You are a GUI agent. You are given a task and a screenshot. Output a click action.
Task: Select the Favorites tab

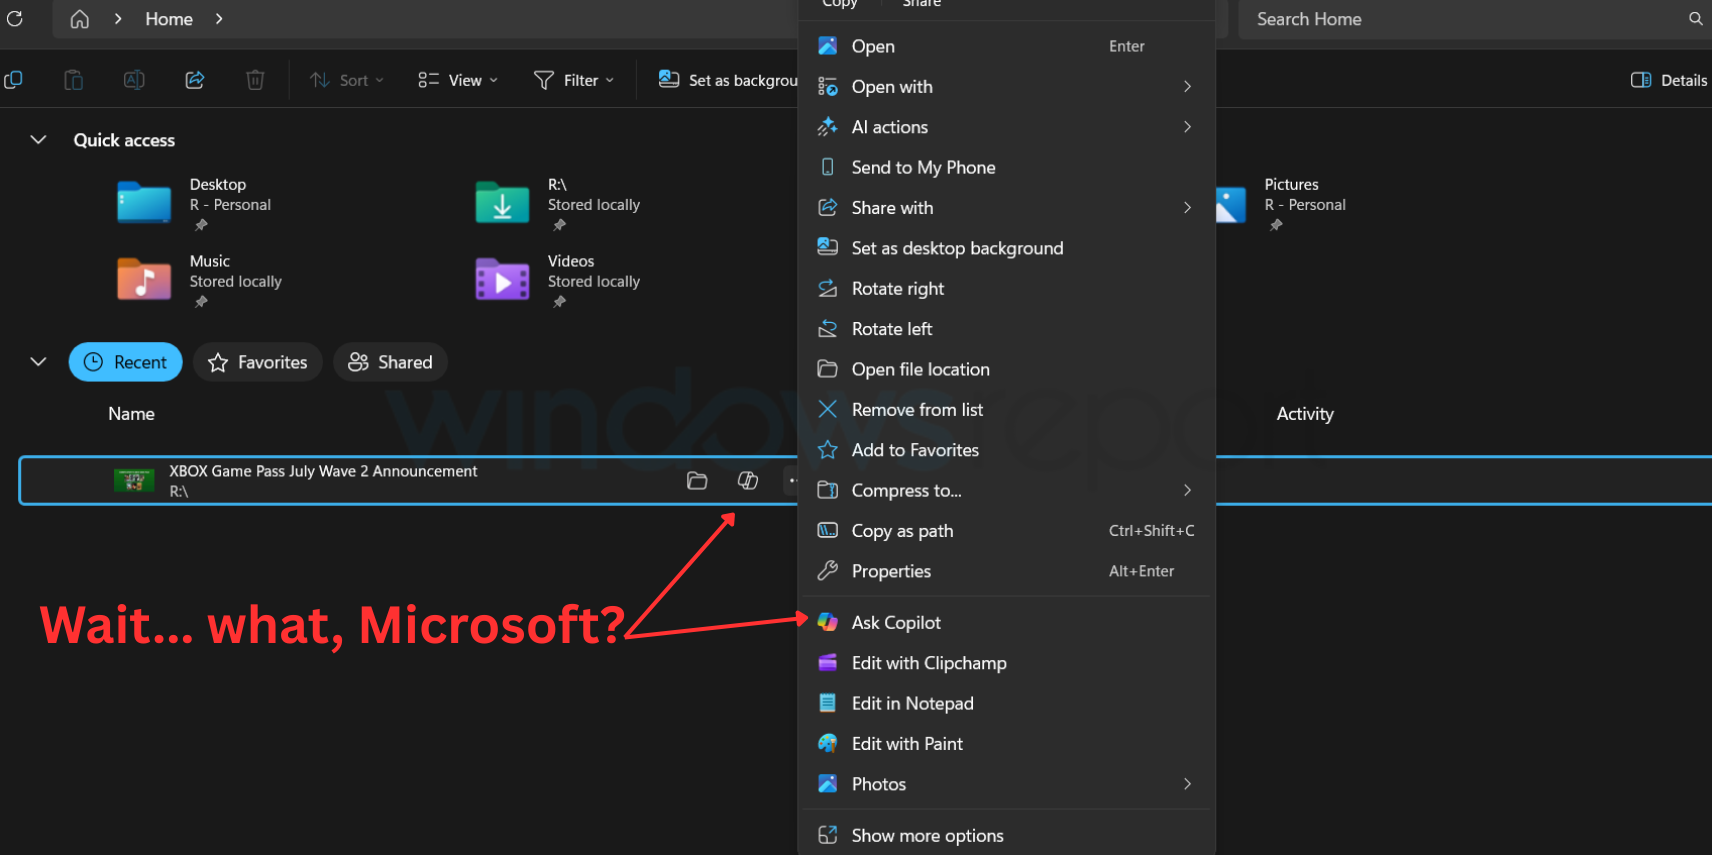pyautogui.click(x=257, y=362)
